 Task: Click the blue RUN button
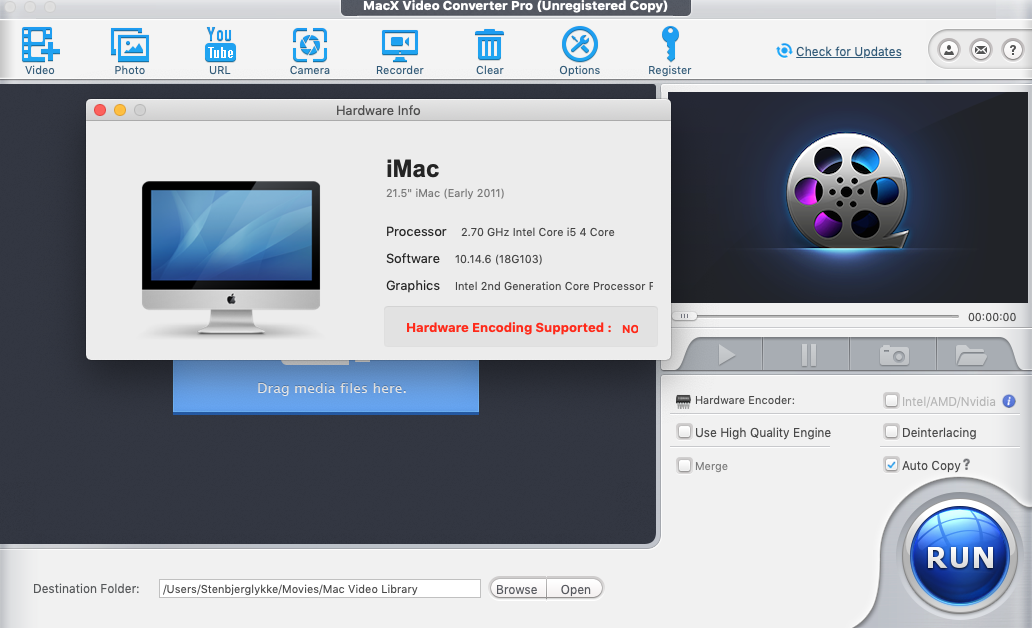[960, 558]
